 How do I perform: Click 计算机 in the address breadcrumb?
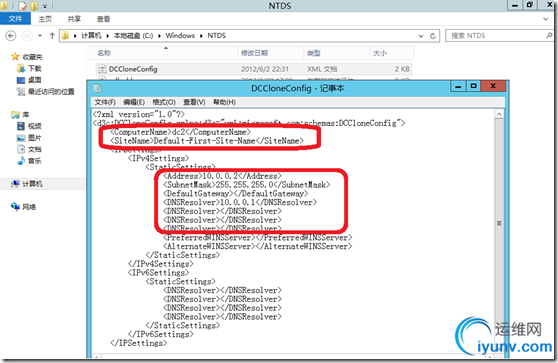click(91, 36)
